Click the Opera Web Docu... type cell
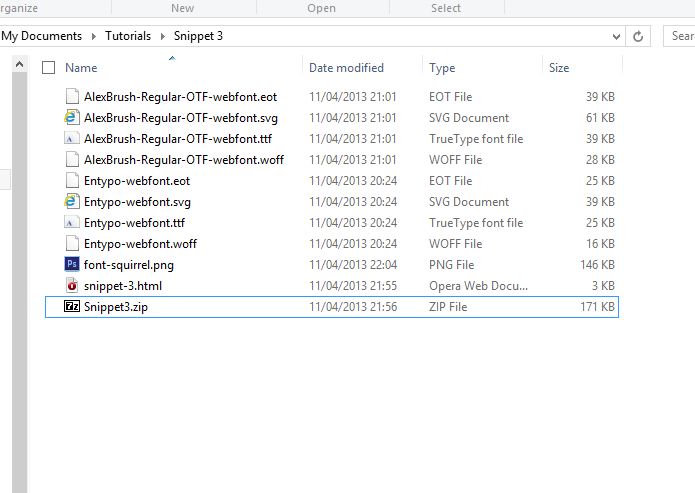 click(478, 286)
